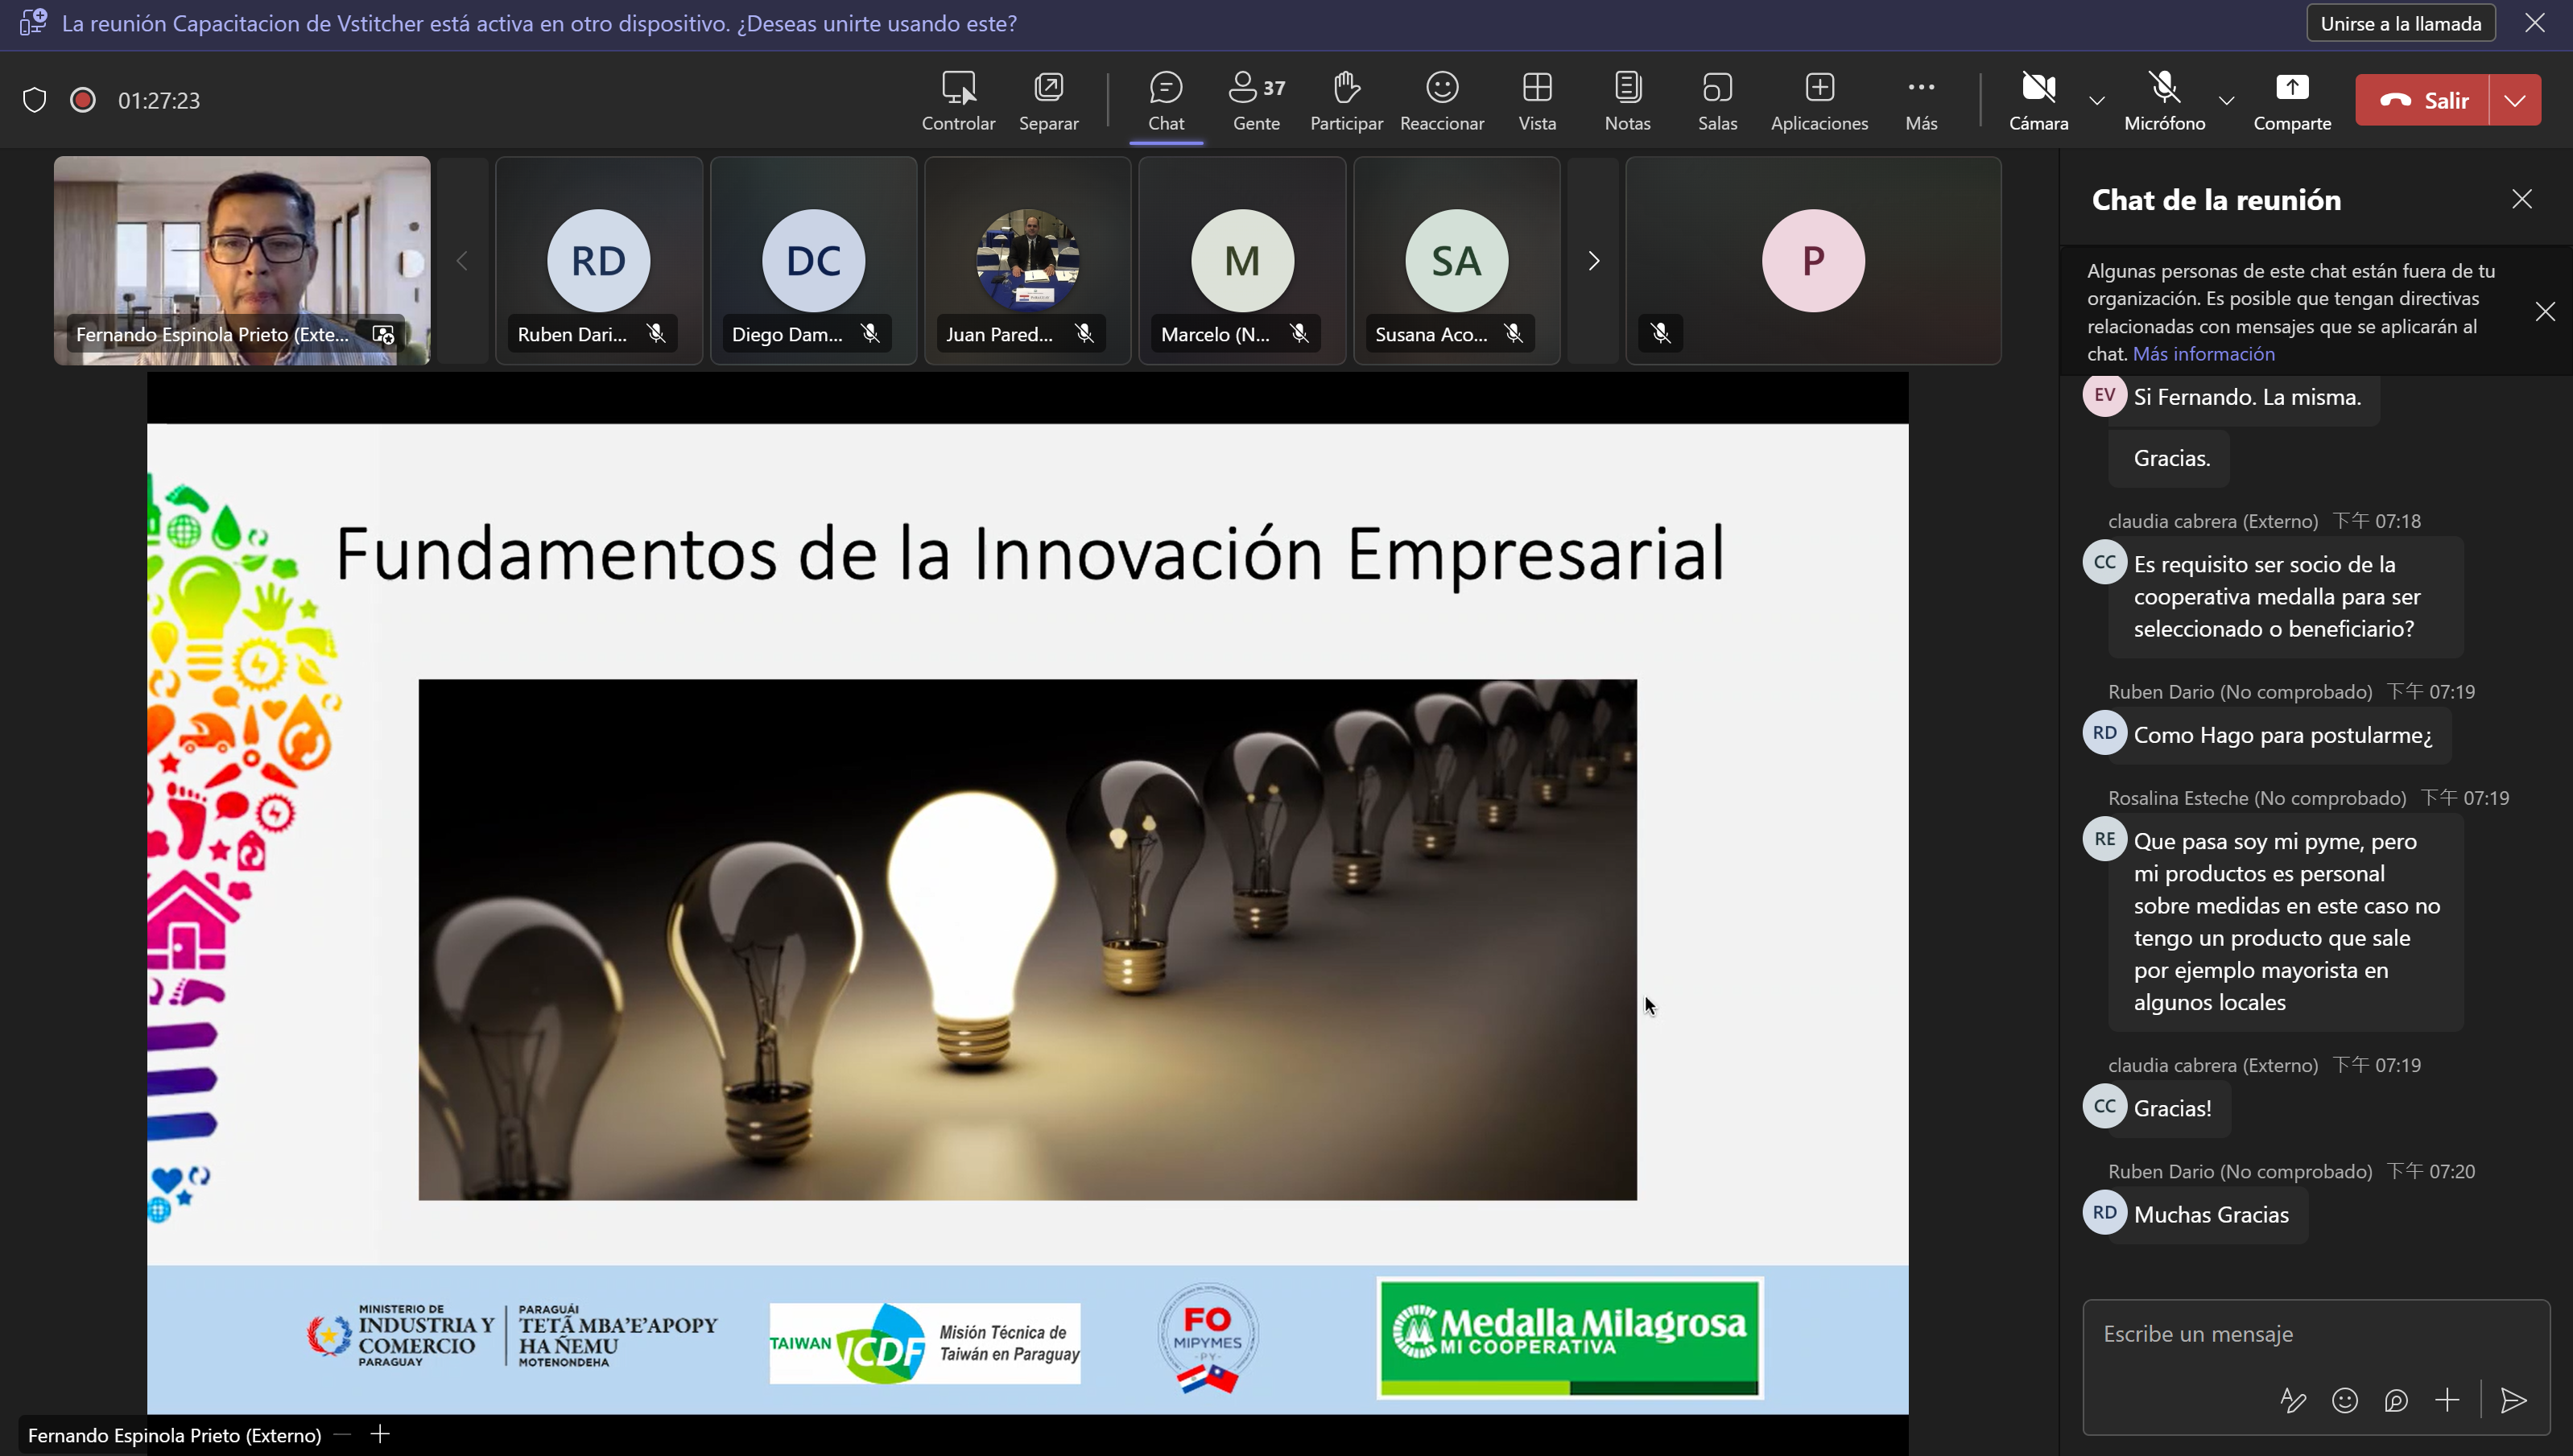
Task: Unmute the Micrófono
Action: [2164, 101]
